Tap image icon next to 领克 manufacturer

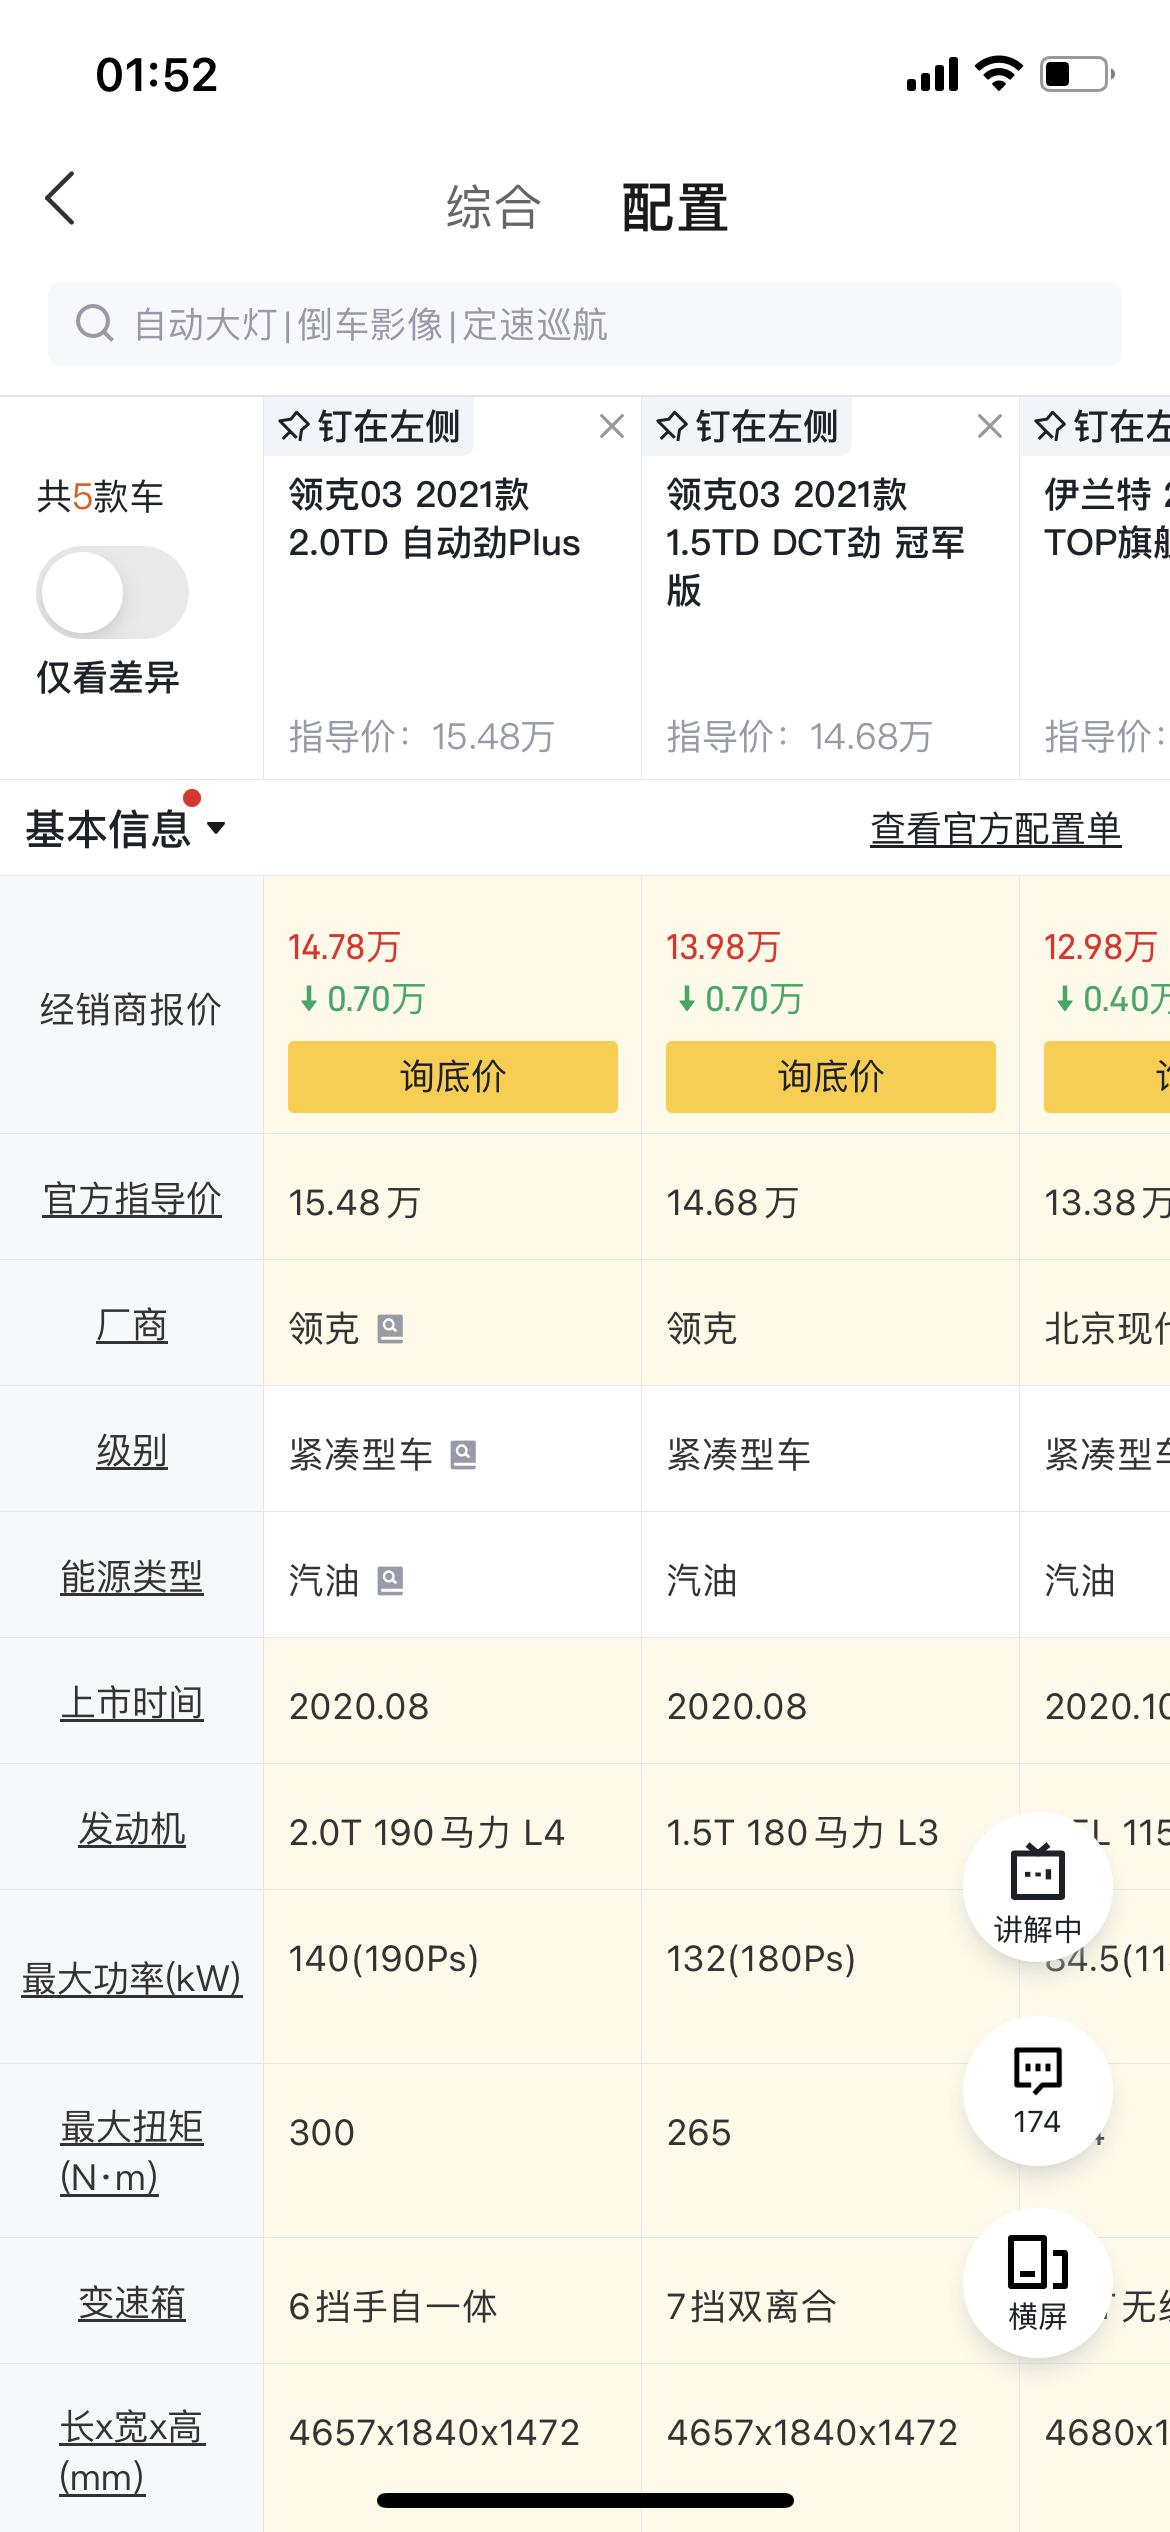(x=390, y=1329)
